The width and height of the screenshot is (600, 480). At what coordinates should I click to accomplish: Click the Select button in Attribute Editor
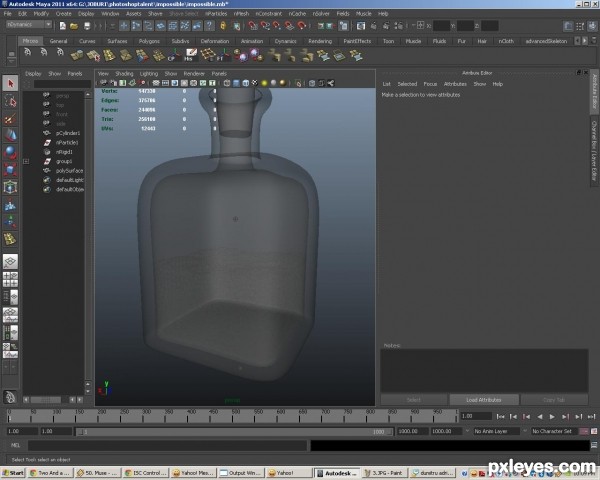coord(414,400)
